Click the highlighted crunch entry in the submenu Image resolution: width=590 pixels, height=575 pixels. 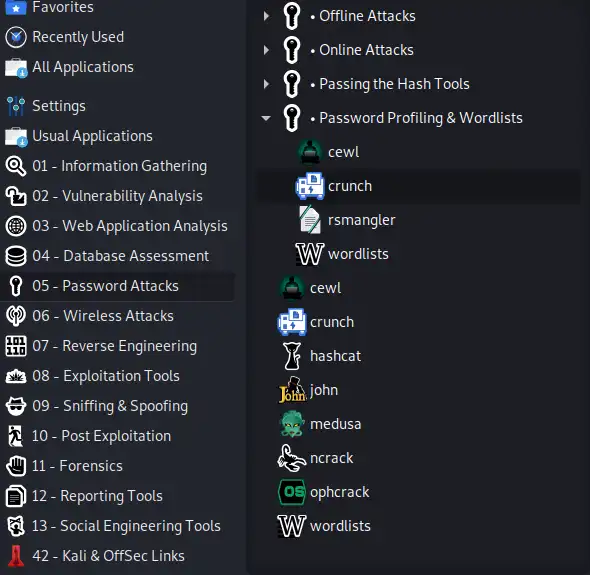[418, 186]
